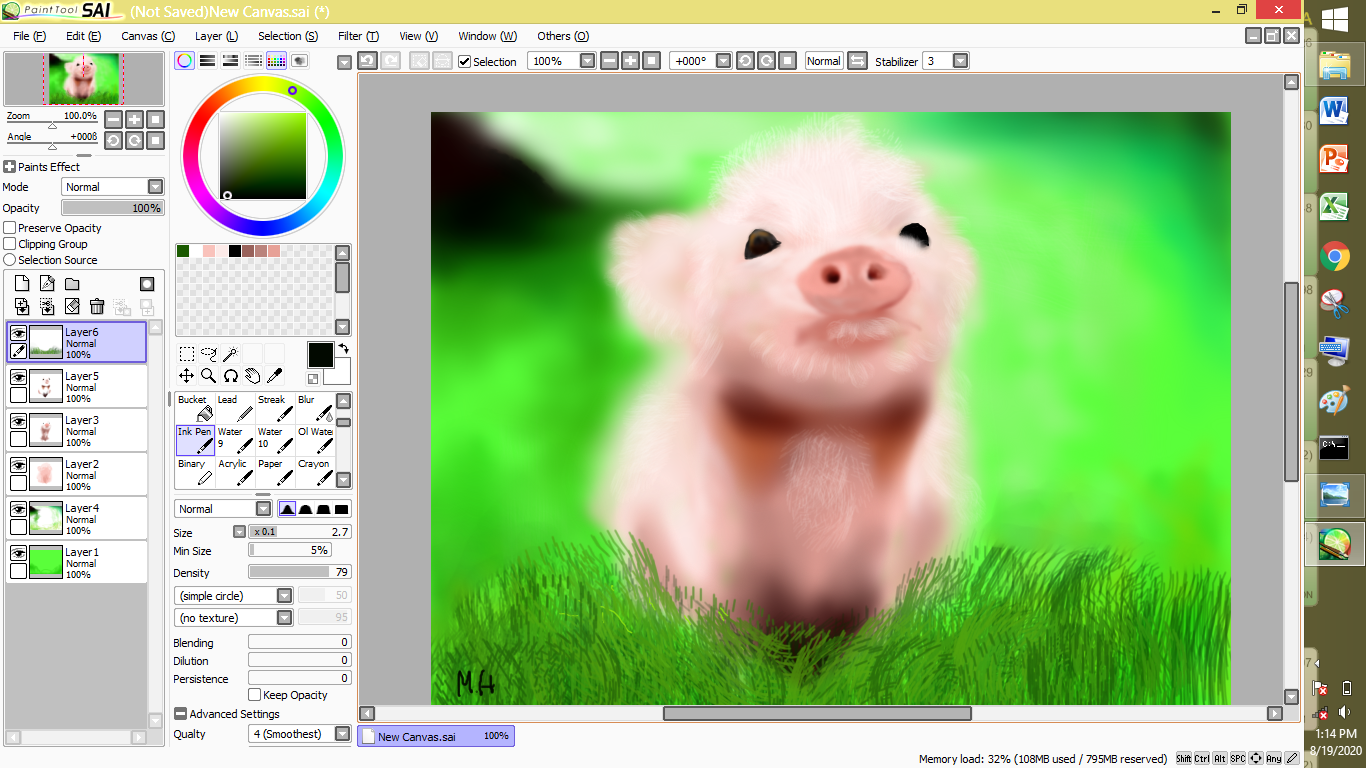The image size is (1366, 768).
Task: Toggle the RGB sliders panel
Action: click(x=208, y=61)
